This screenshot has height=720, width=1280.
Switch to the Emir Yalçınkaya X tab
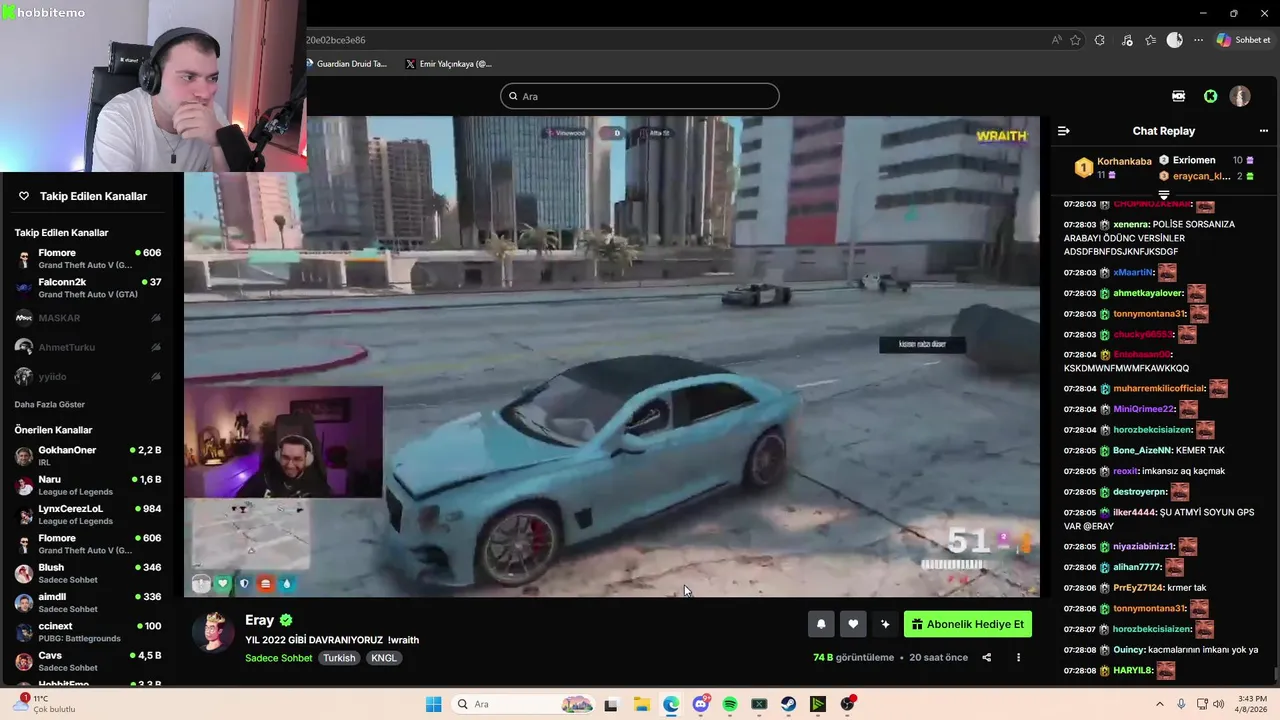coord(449,64)
